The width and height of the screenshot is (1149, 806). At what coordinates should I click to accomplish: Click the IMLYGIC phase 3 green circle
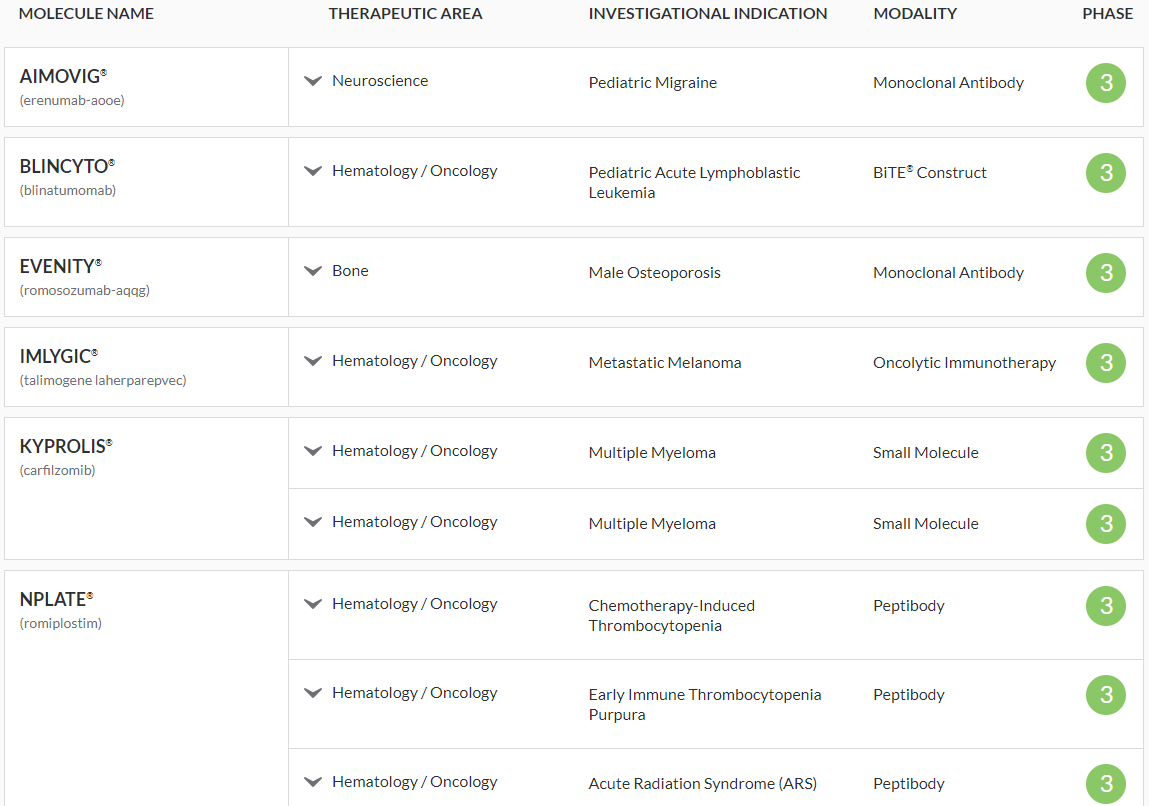click(x=1106, y=363)
